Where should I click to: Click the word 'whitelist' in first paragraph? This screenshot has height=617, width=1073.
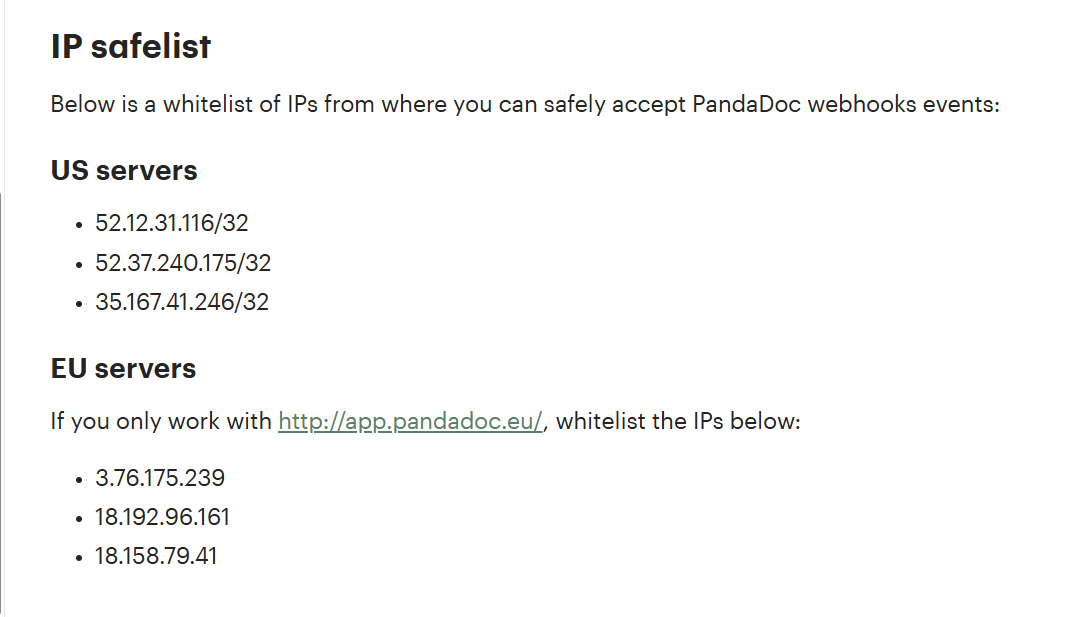tap(208, 104)
